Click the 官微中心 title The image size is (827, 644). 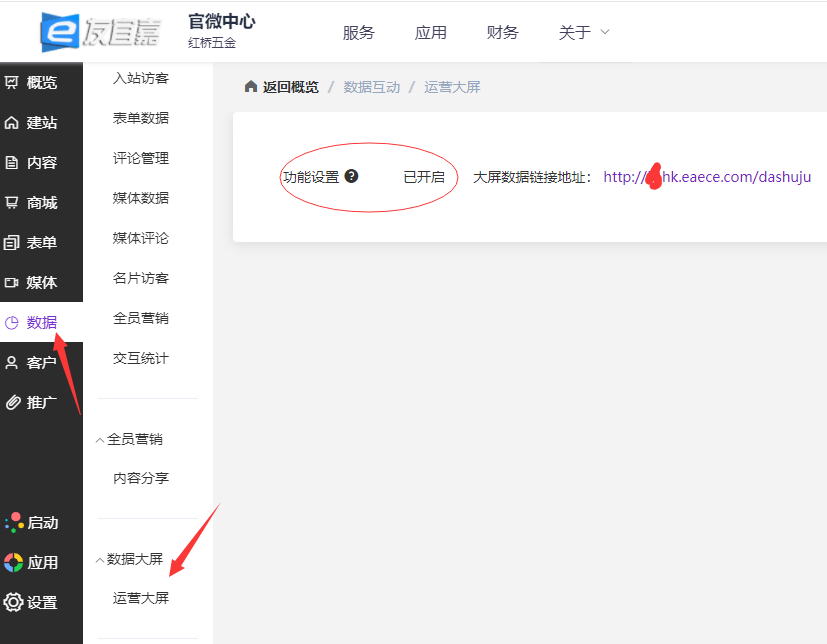coord(222,22)
